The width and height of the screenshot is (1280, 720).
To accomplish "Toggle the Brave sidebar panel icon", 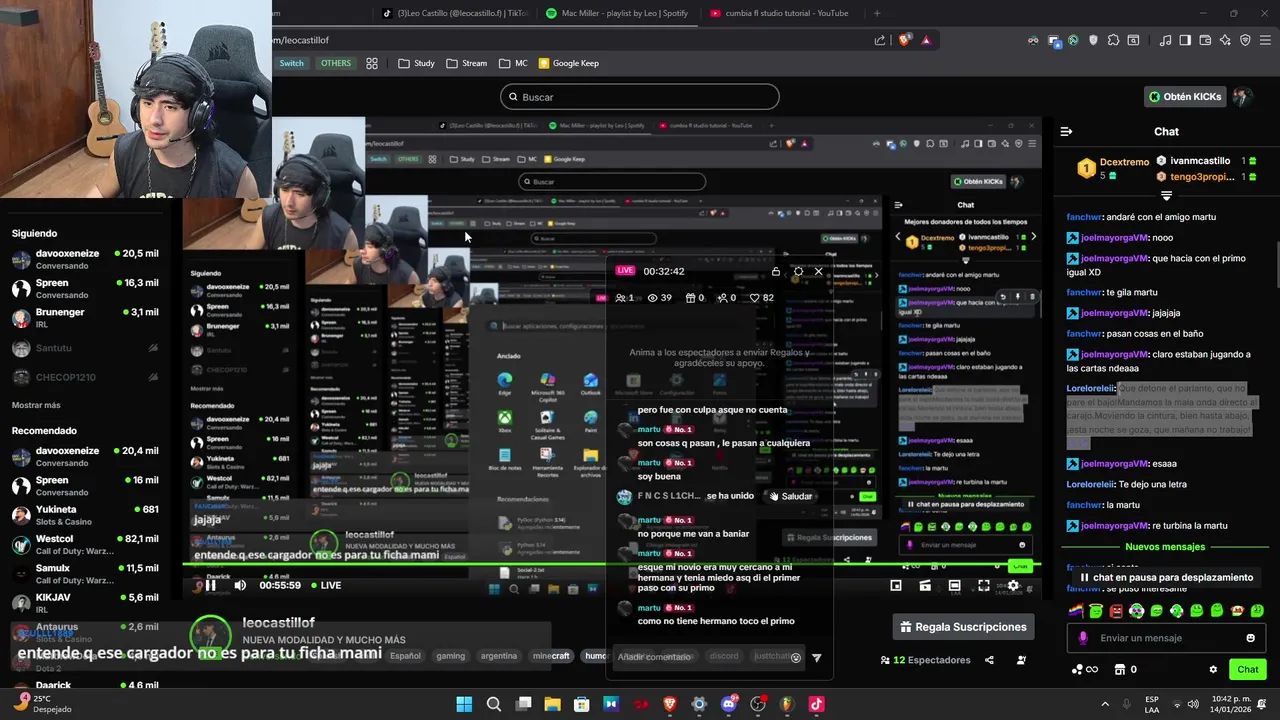I will (x=1185, y=40).
